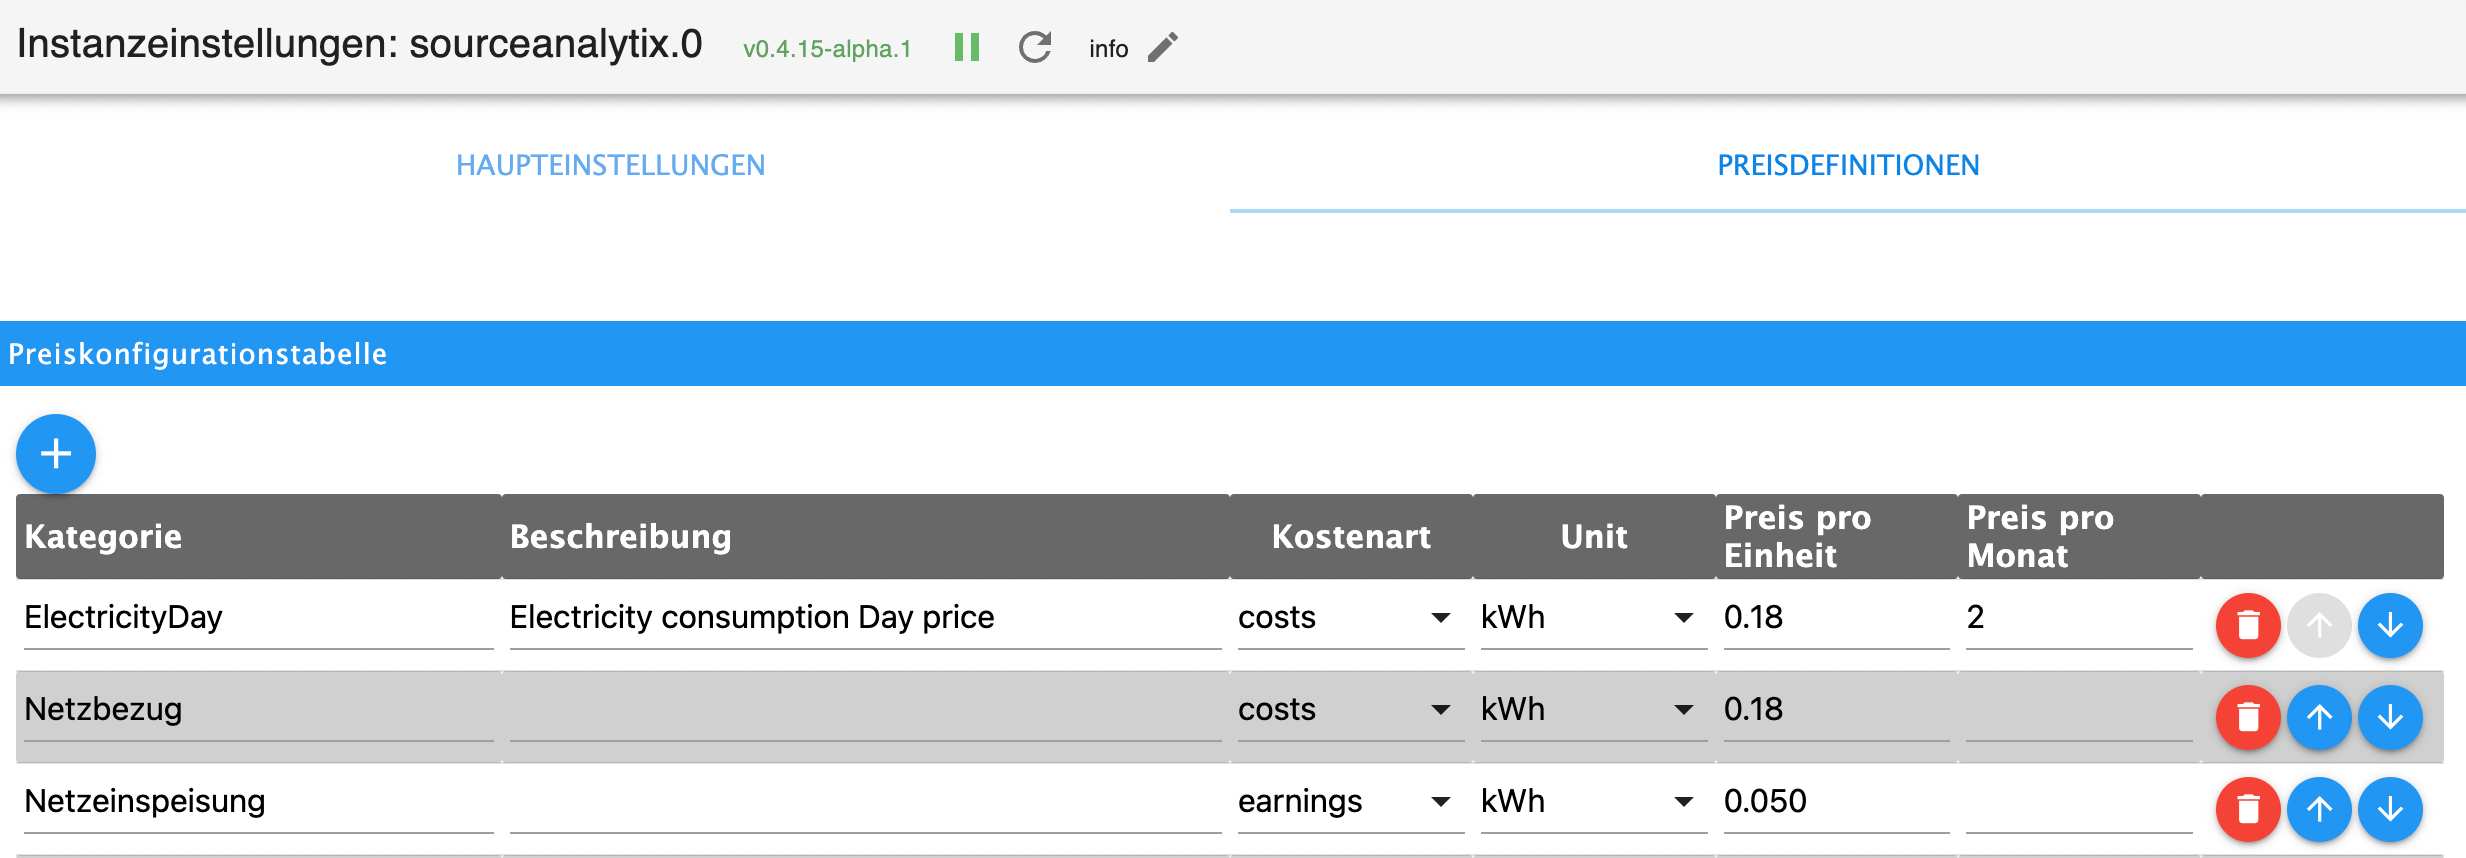Move the Netzbezug row up
This screenshot has width=2466, height=858.
click(x=2318, y=717)
